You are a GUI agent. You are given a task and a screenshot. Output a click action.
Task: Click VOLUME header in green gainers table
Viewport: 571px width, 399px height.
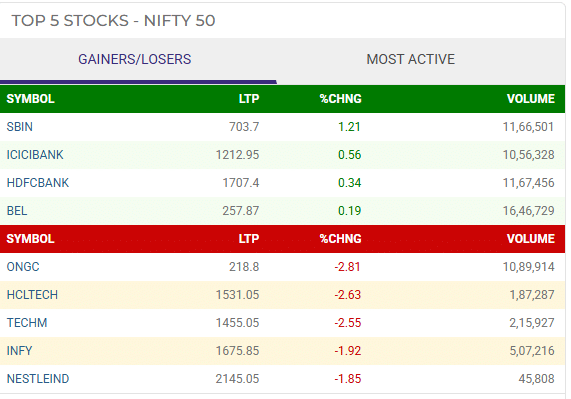(531, 99)
